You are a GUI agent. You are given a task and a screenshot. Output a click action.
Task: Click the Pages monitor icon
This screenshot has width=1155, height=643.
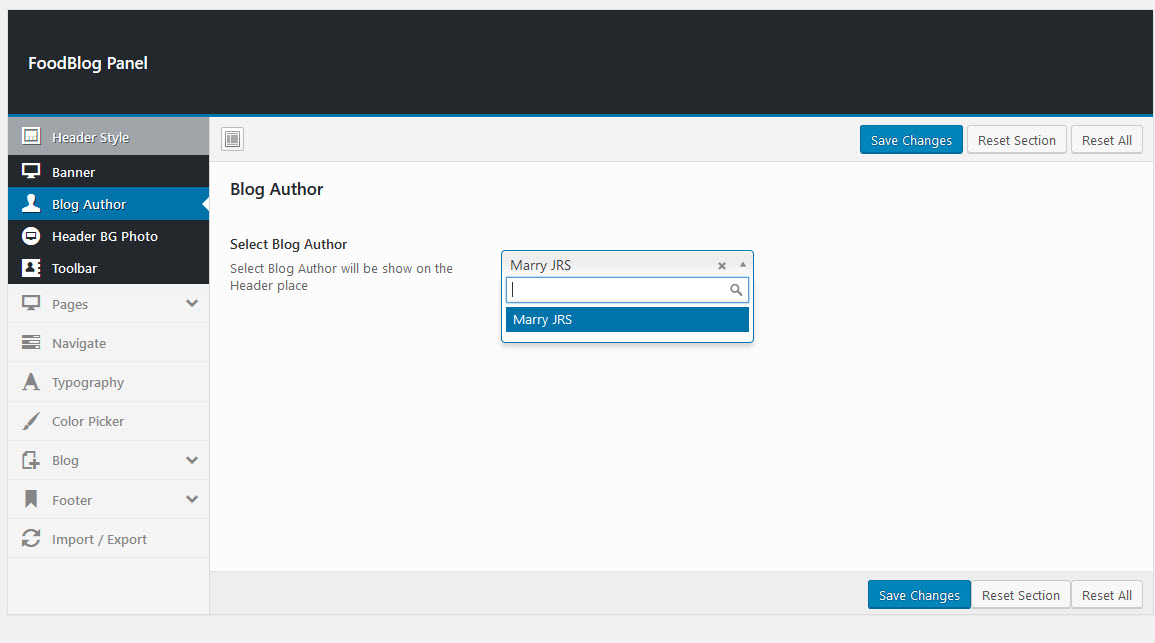click(31, 303)
